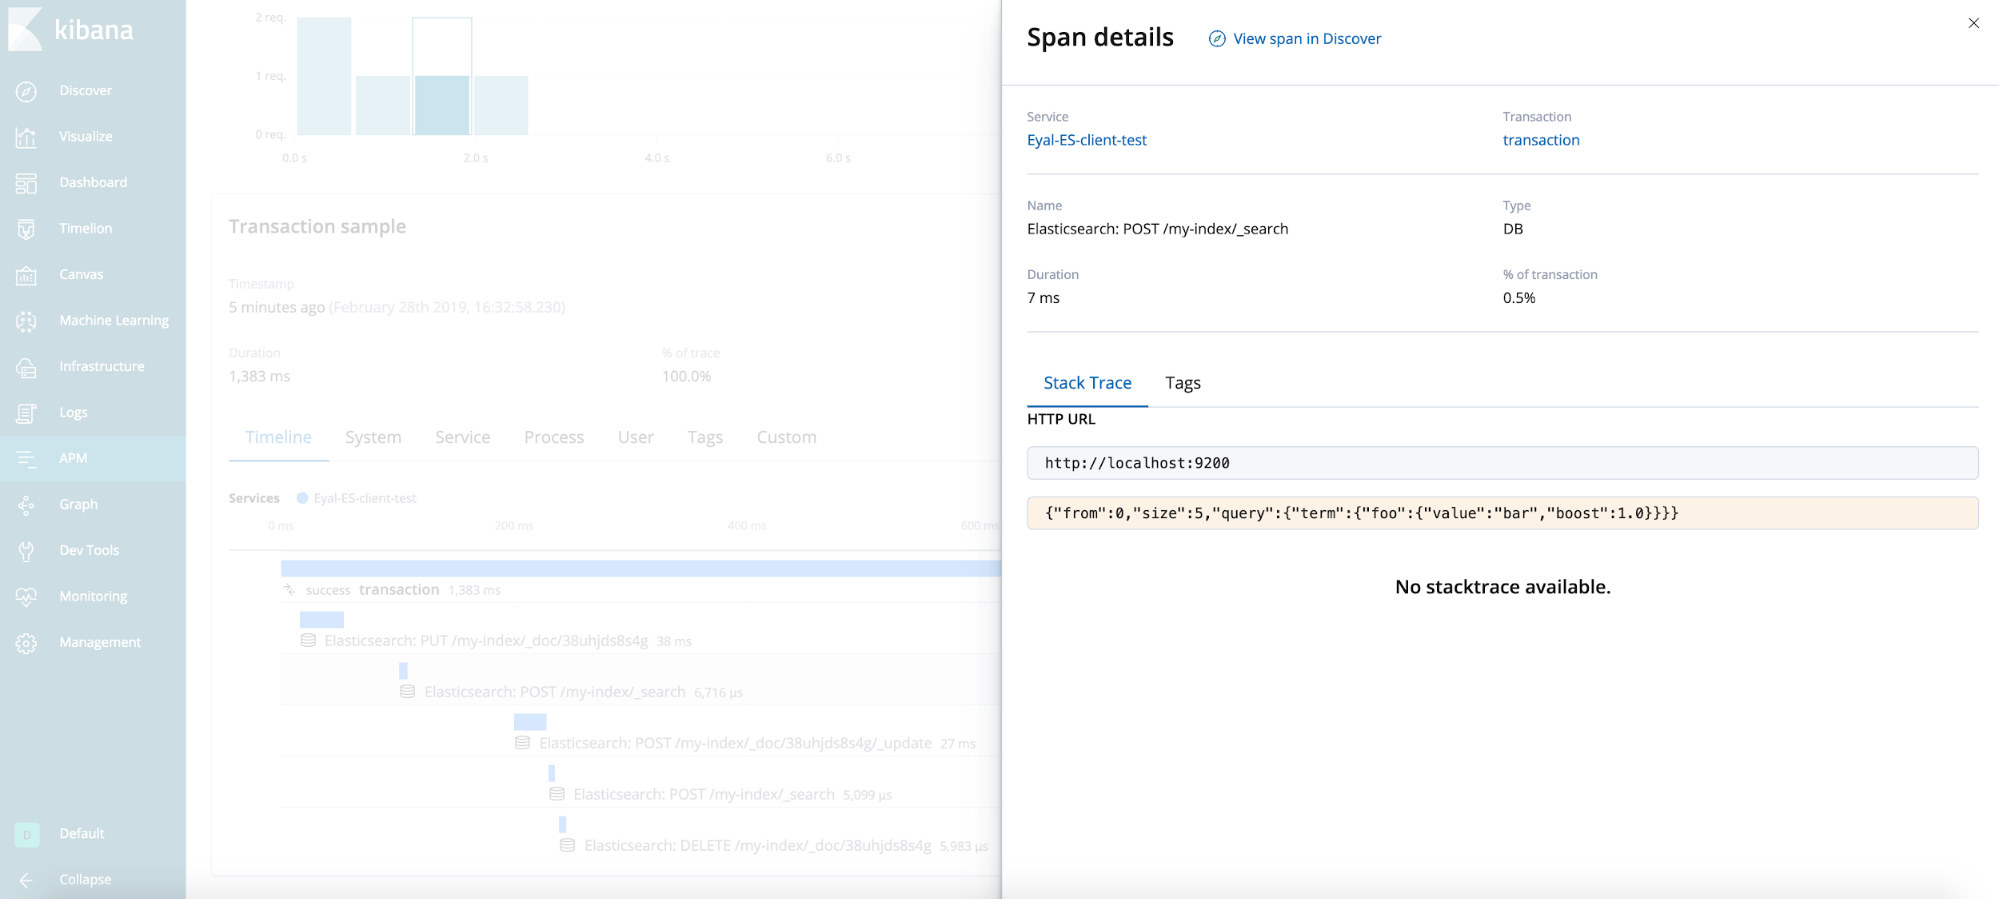Open the Discover compass icon in sidebar
Viewport: 1999px width, 899px height.
(27, 91)
